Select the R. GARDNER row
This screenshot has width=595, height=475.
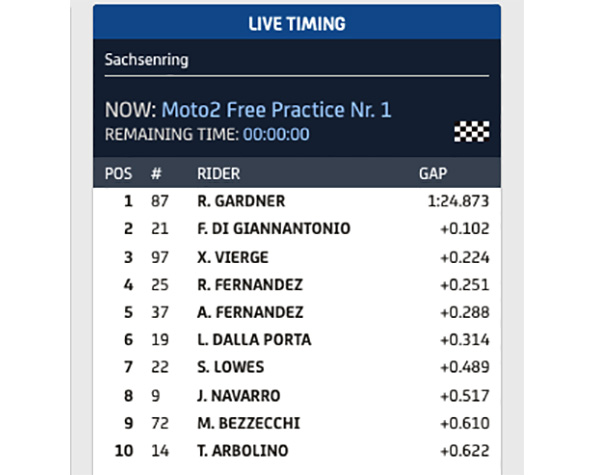click(297, 201)
